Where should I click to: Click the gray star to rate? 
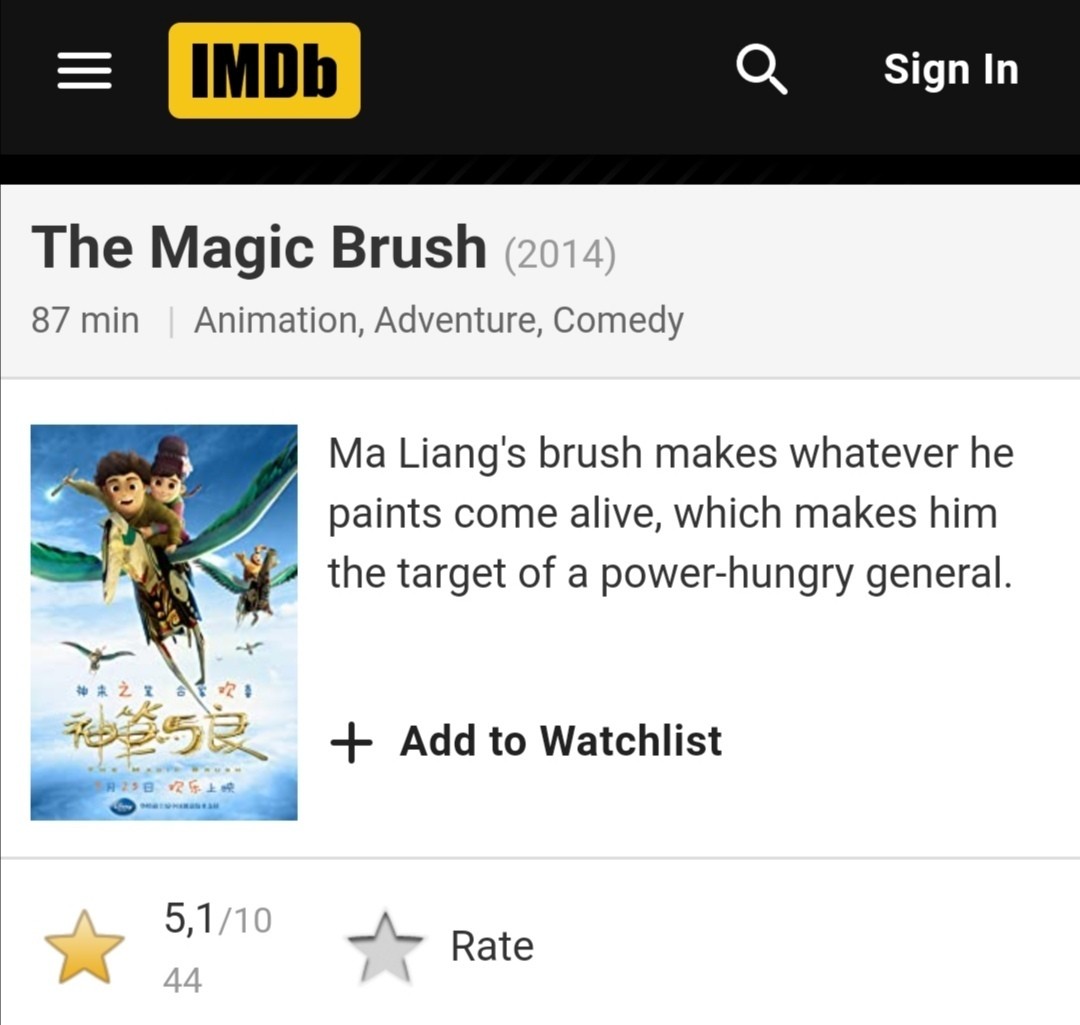pyautogui.click(x=385, y=948)
